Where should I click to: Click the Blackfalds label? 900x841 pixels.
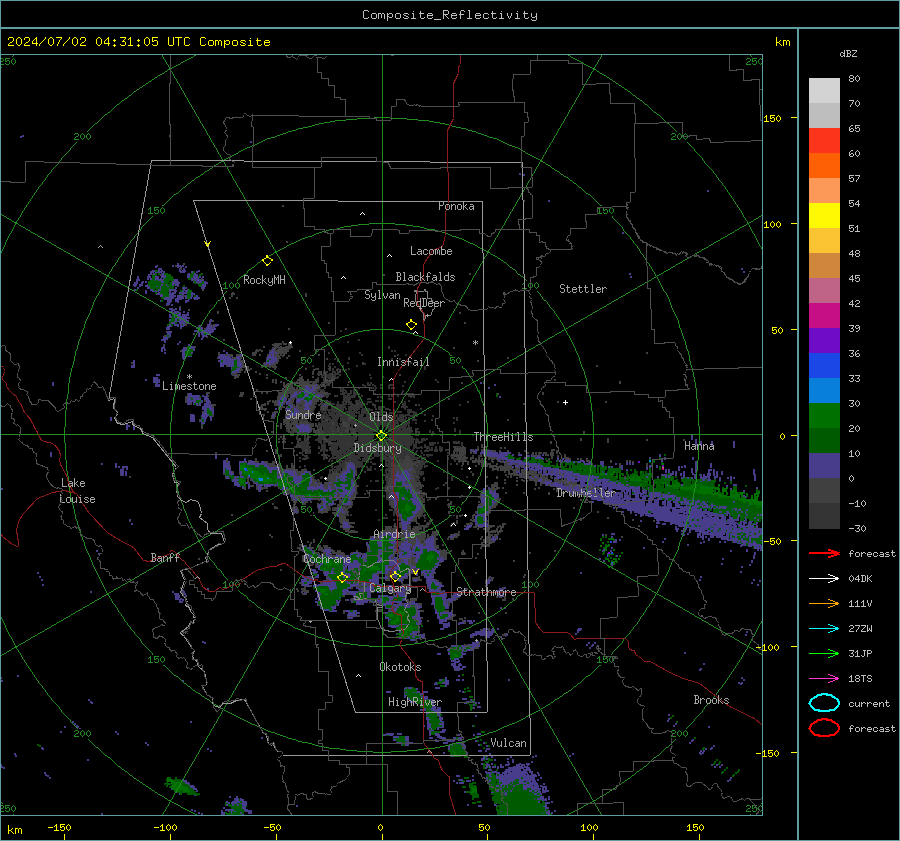point(425,277)
